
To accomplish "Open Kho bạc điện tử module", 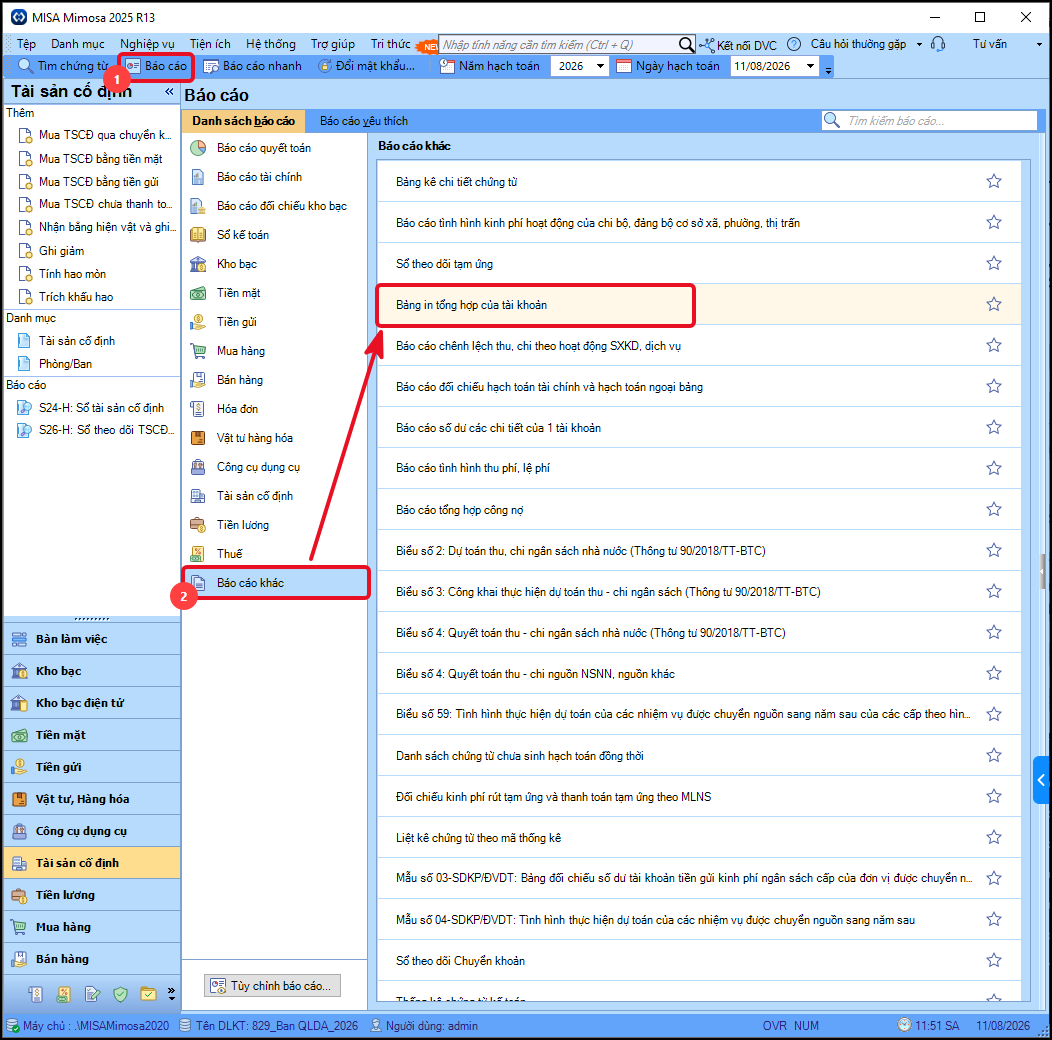I will 92,703.
